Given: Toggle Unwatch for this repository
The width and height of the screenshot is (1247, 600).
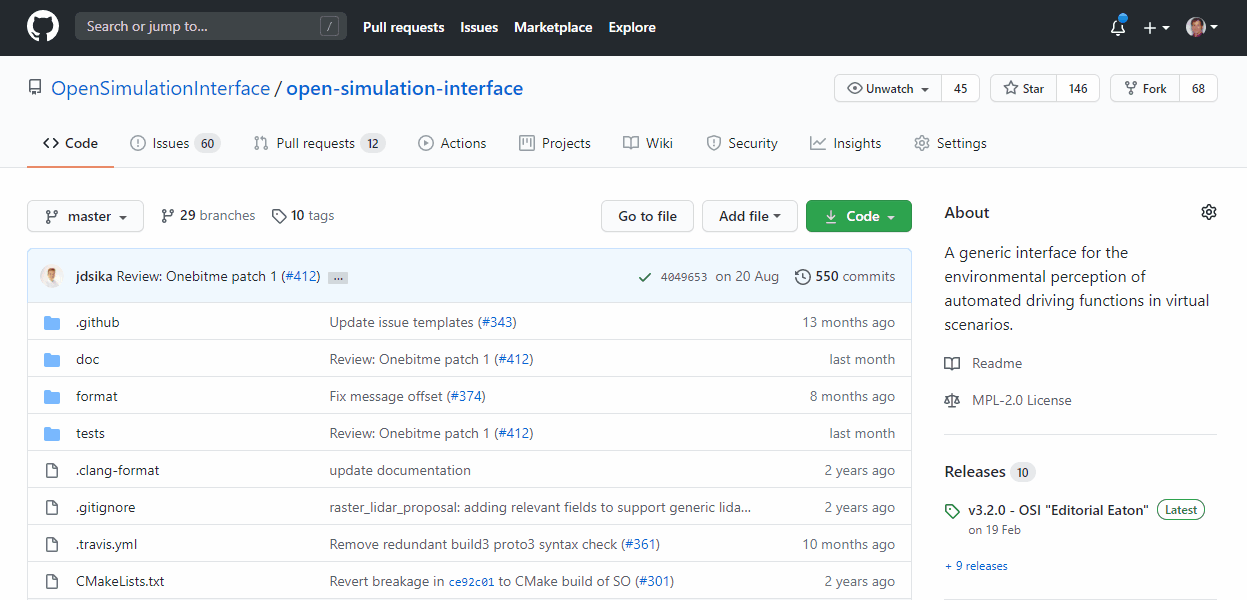Looking at the screenshot, I should [888, 88].
